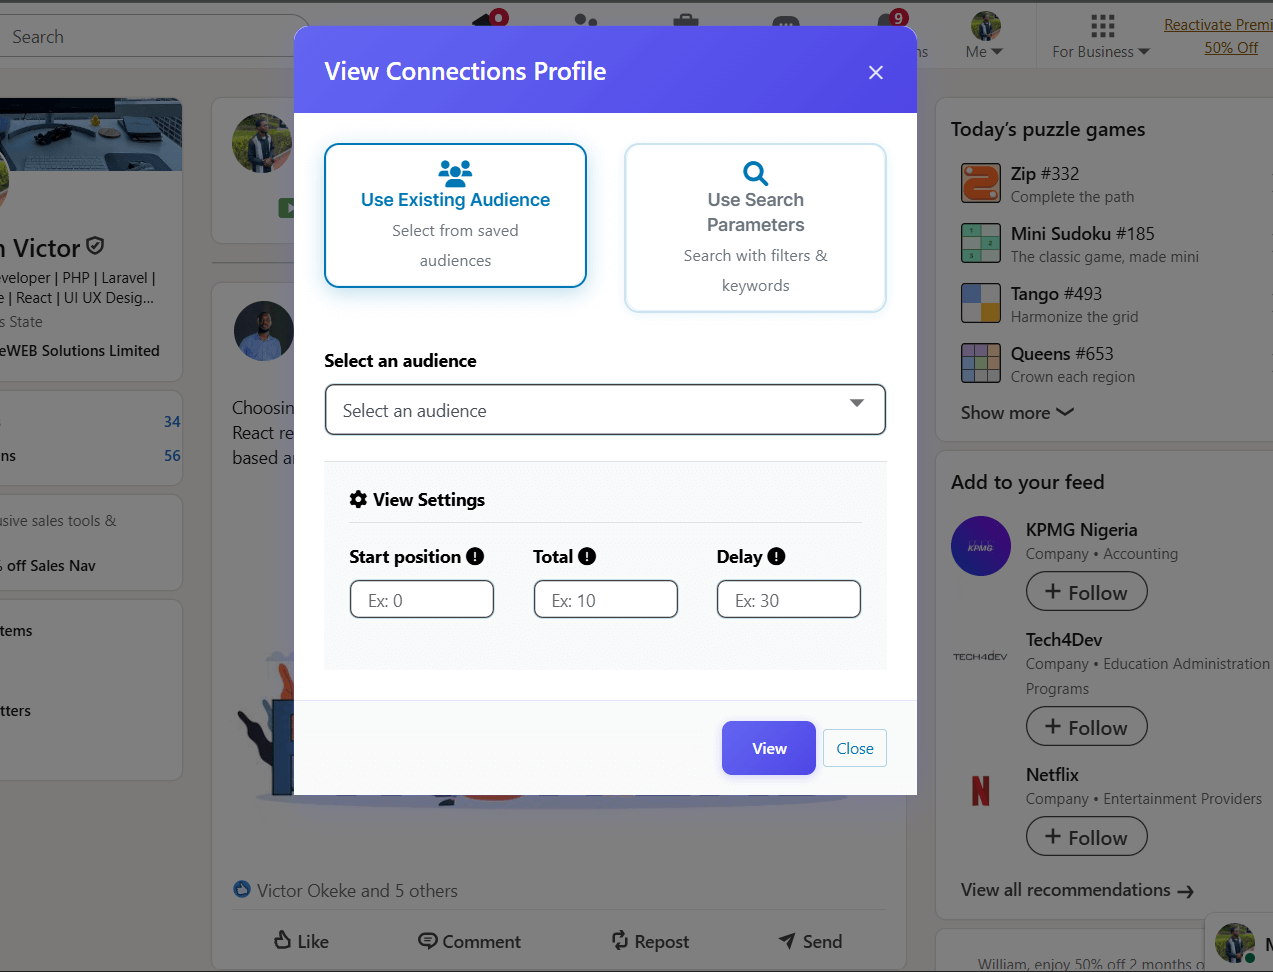
Task: Open the Queens #653 puzzle icon
Action: (x=980, y=364)
